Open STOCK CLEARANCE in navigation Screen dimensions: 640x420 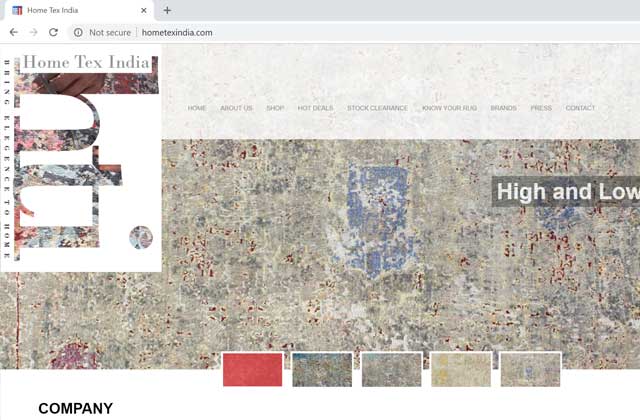(x=378, y=108)
